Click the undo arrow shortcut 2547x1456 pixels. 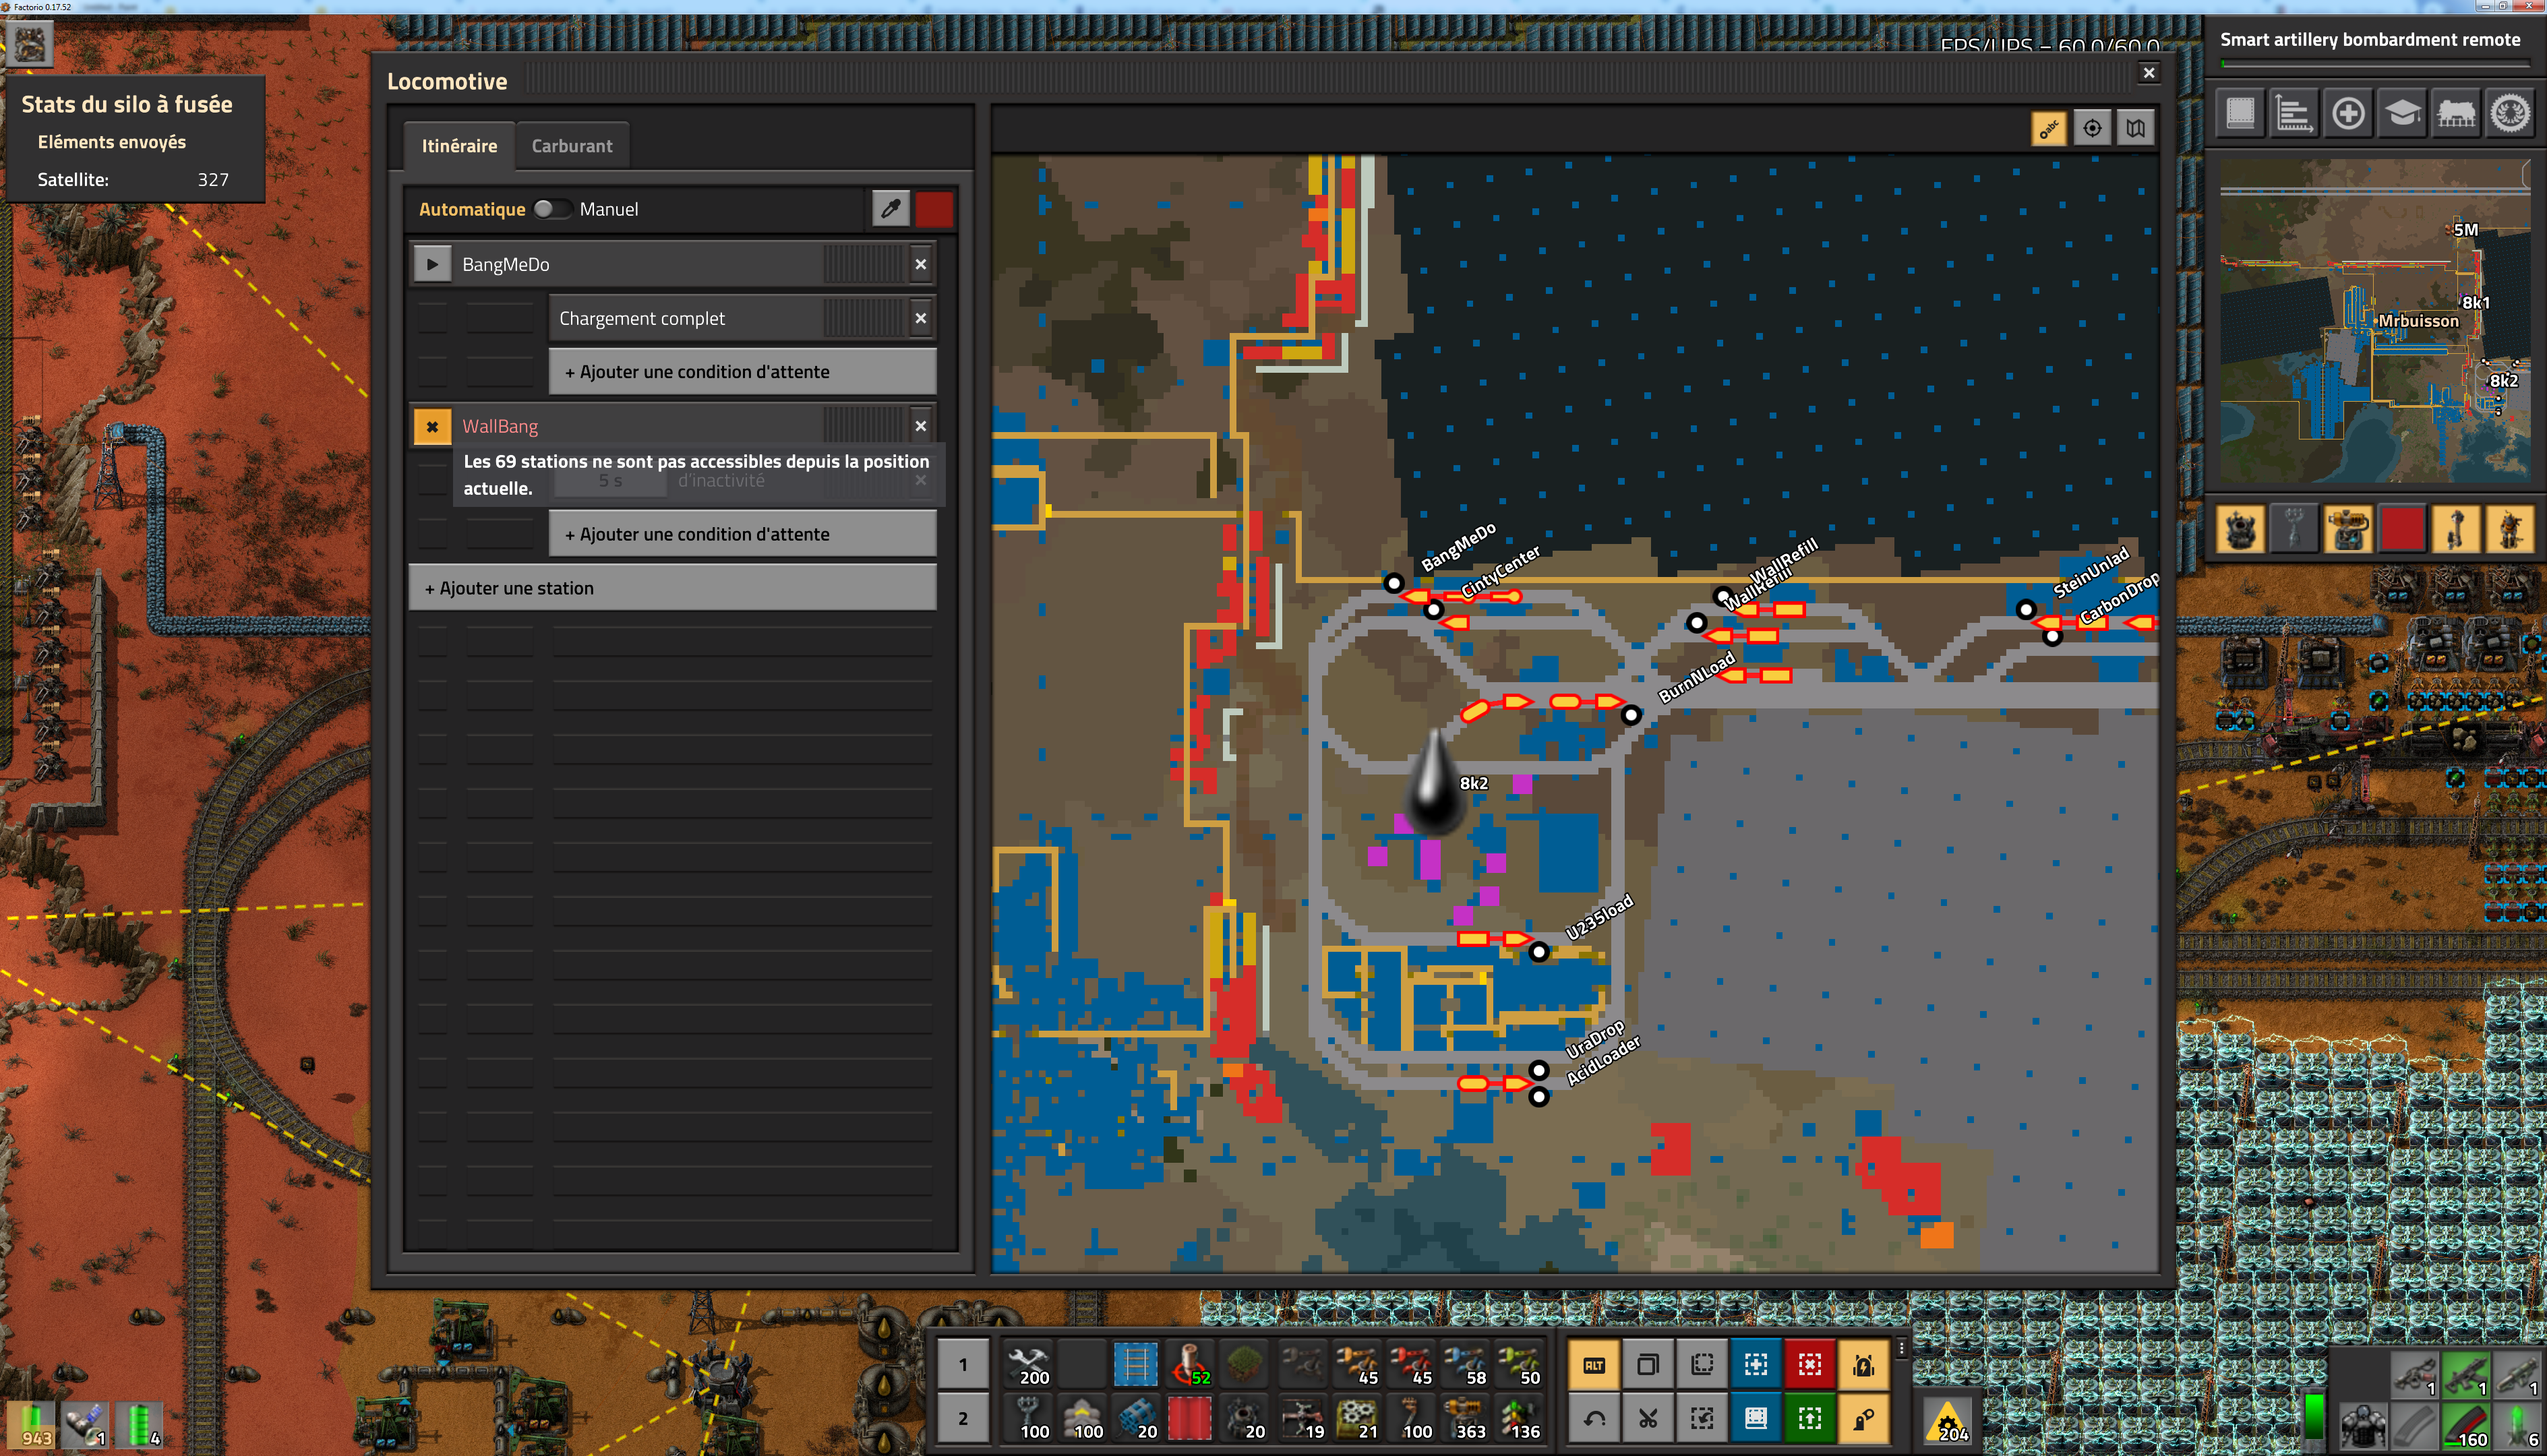coord(1594,1418)
